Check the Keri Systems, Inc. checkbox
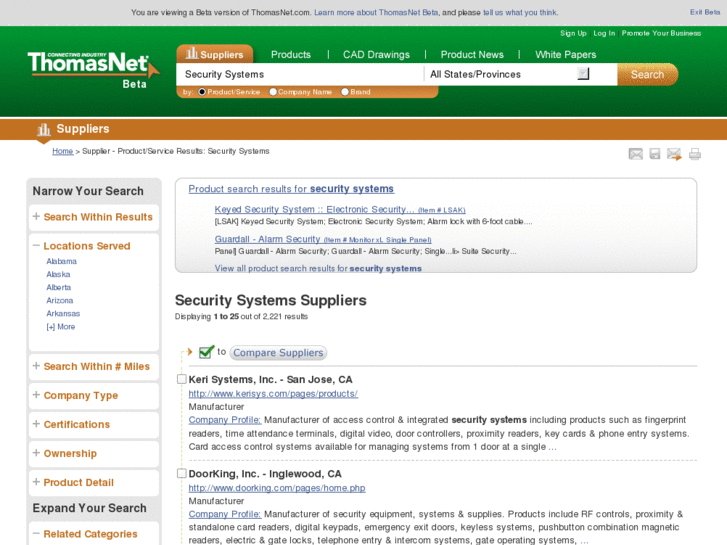This screenshot has width=727, height=545. (182, 379)
